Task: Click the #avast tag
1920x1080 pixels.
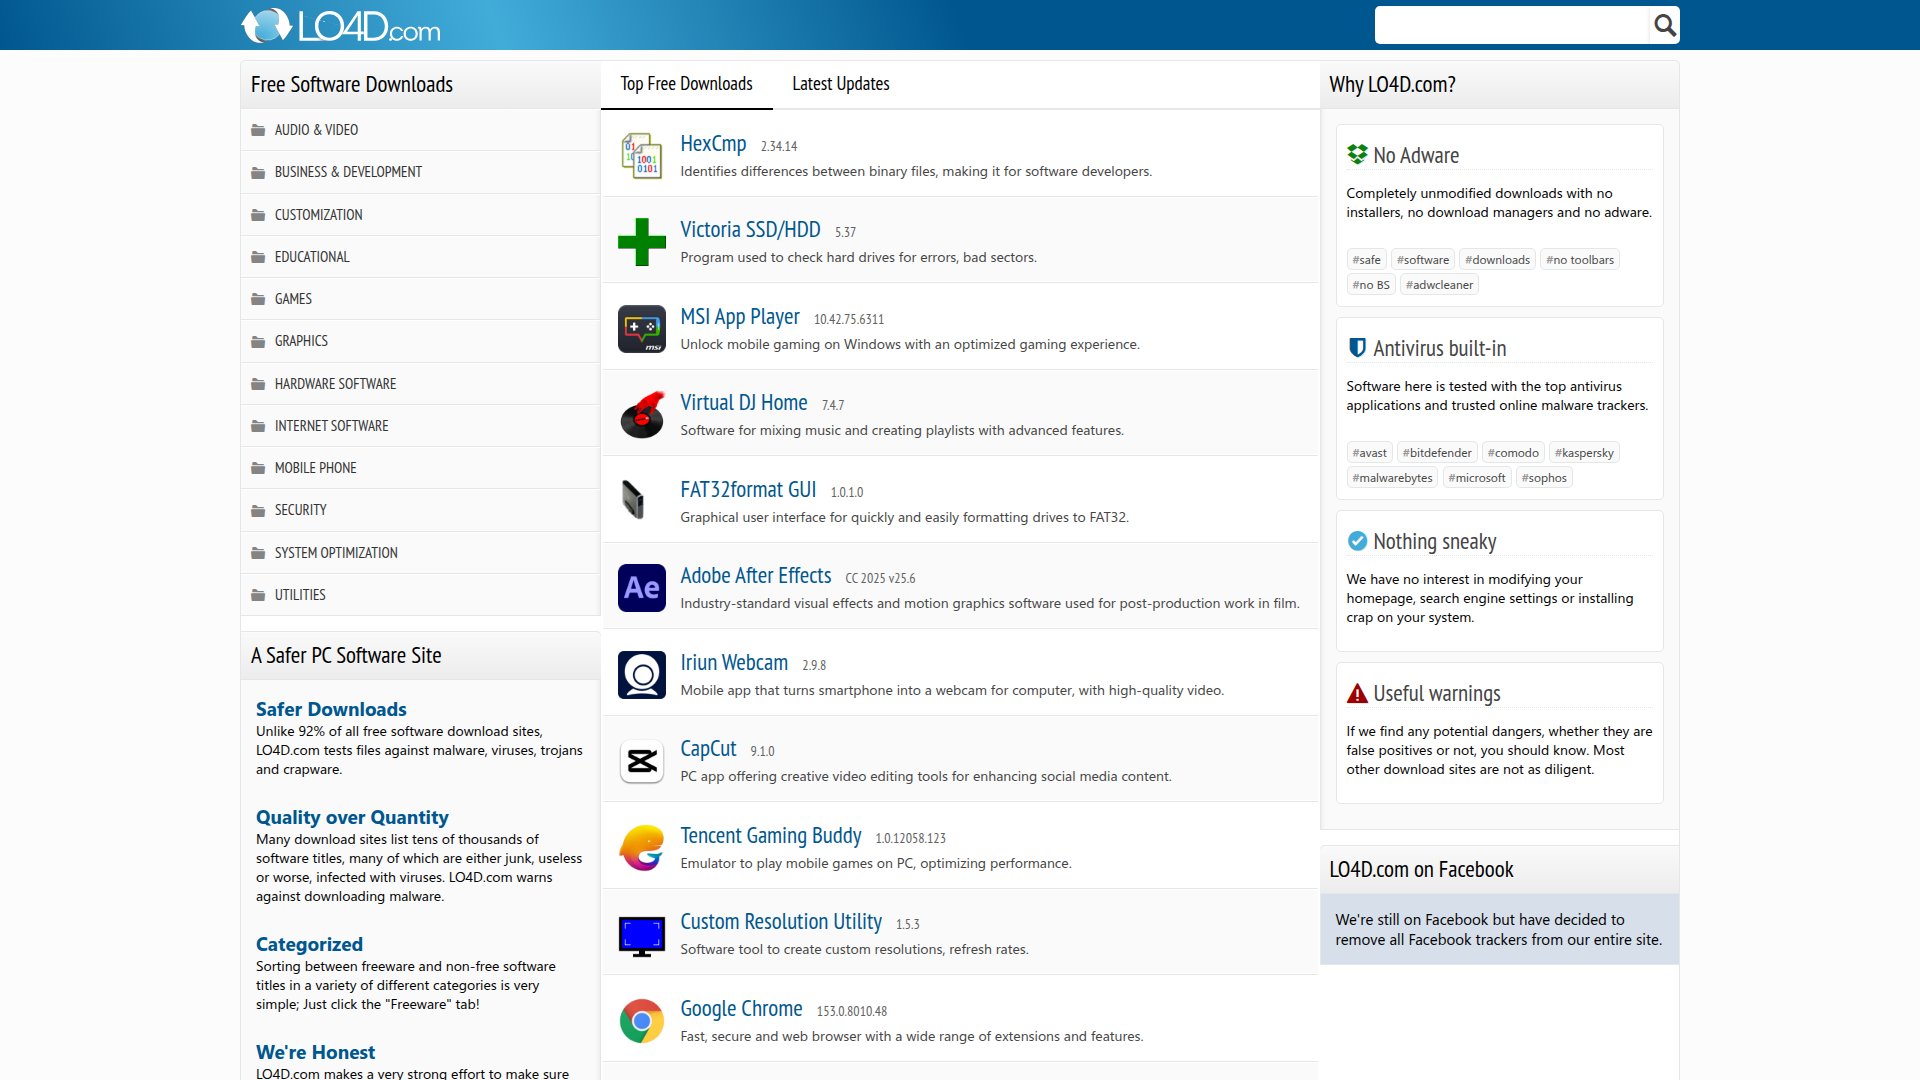Action: click(1369, 453)
